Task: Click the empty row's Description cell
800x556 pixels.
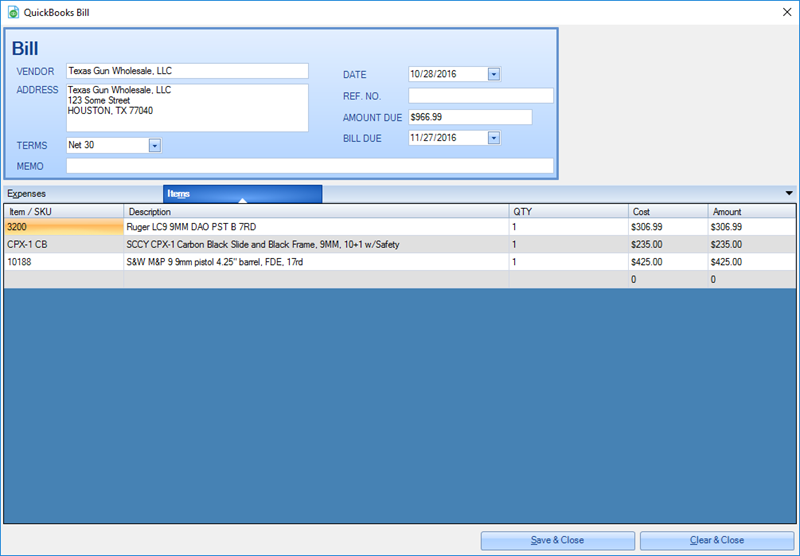Action: (316, 280)
